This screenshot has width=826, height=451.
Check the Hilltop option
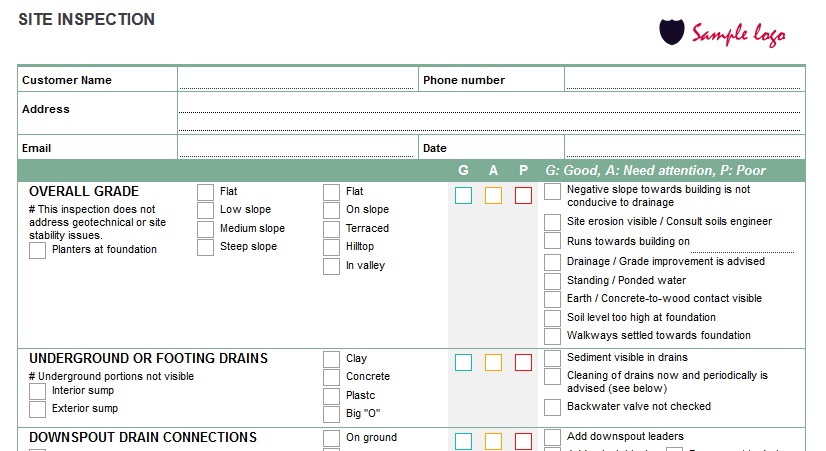331,247
